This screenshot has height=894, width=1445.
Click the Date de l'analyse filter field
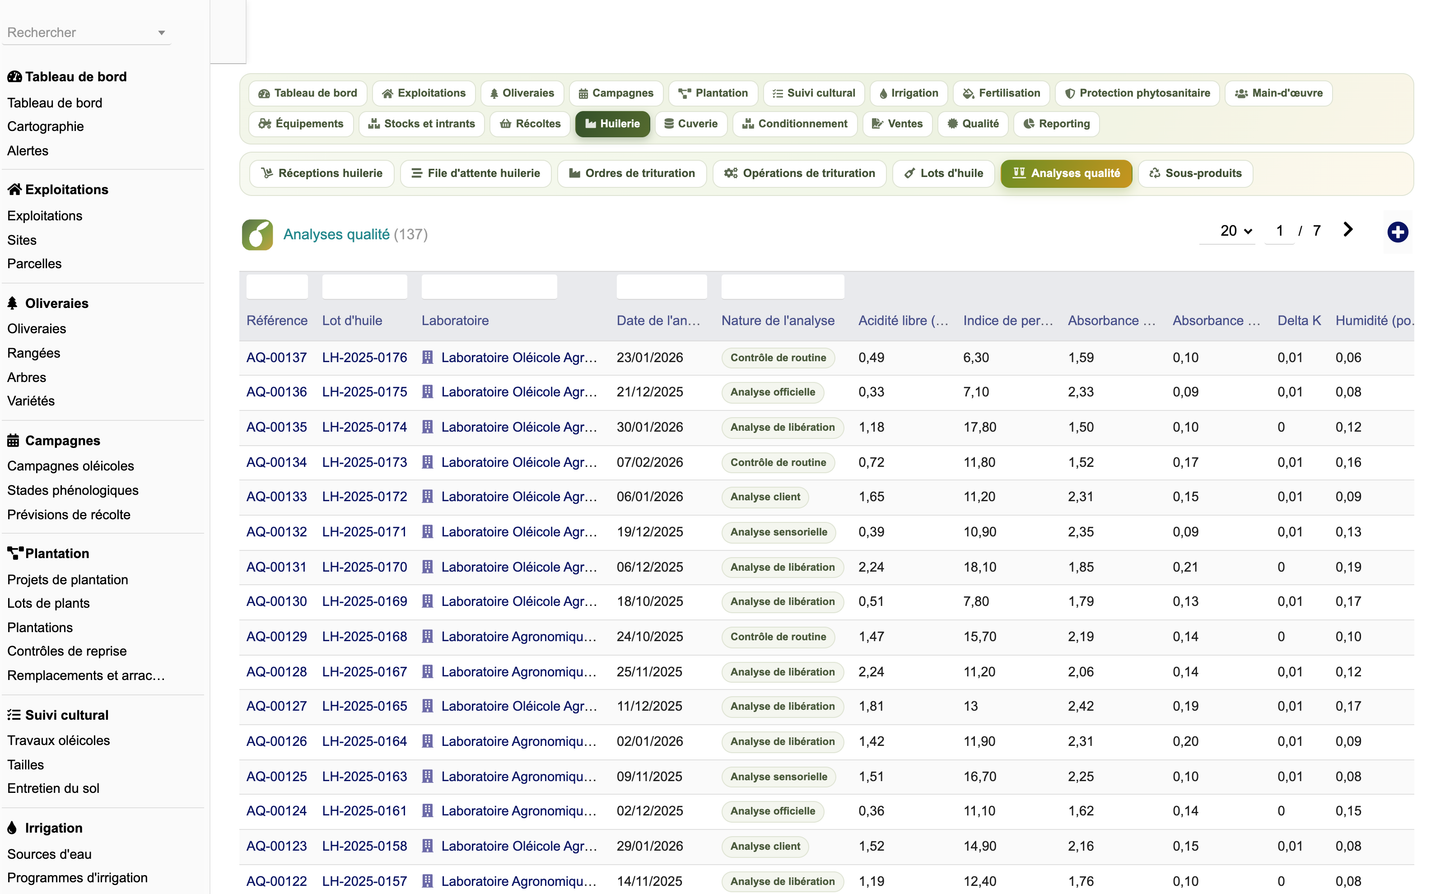point(662,286)
